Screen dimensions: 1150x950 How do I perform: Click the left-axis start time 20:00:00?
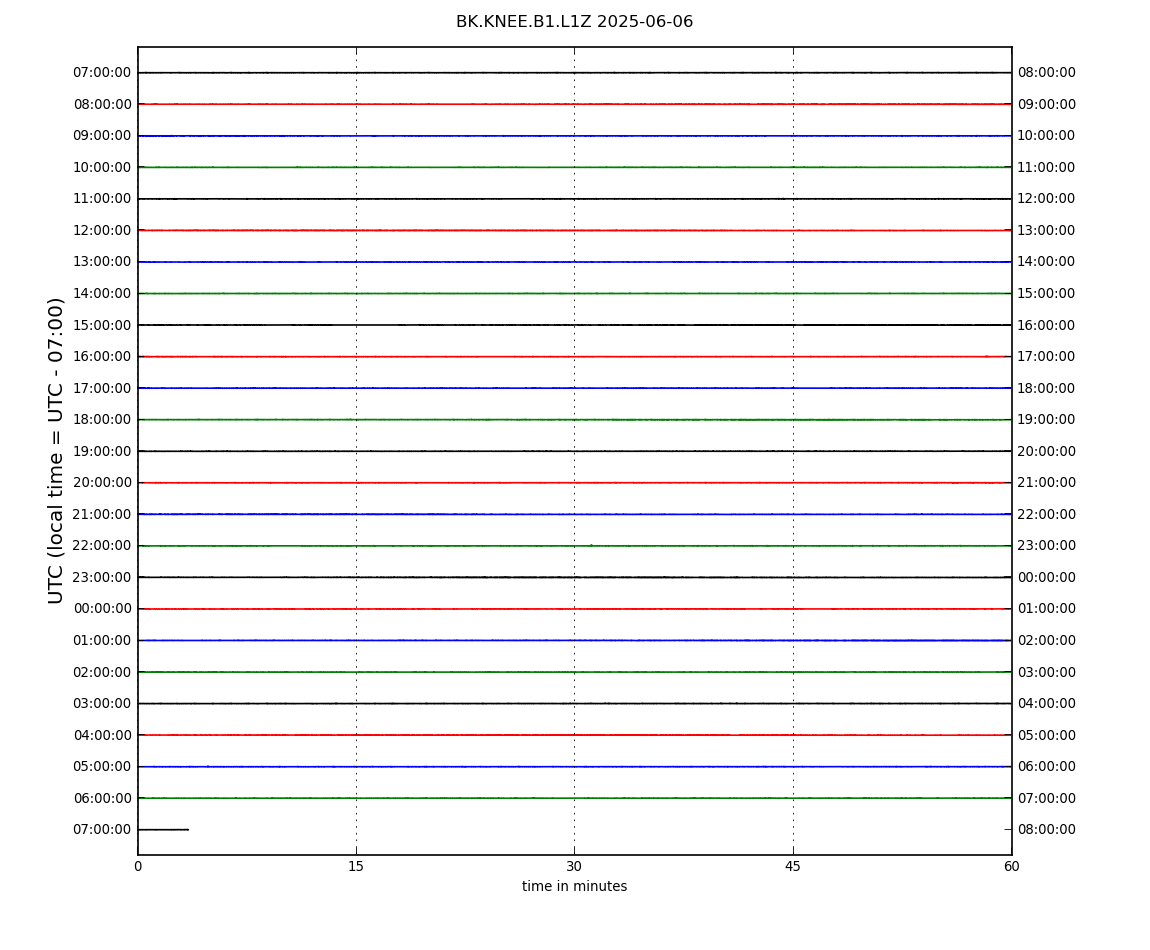point(103,483)
